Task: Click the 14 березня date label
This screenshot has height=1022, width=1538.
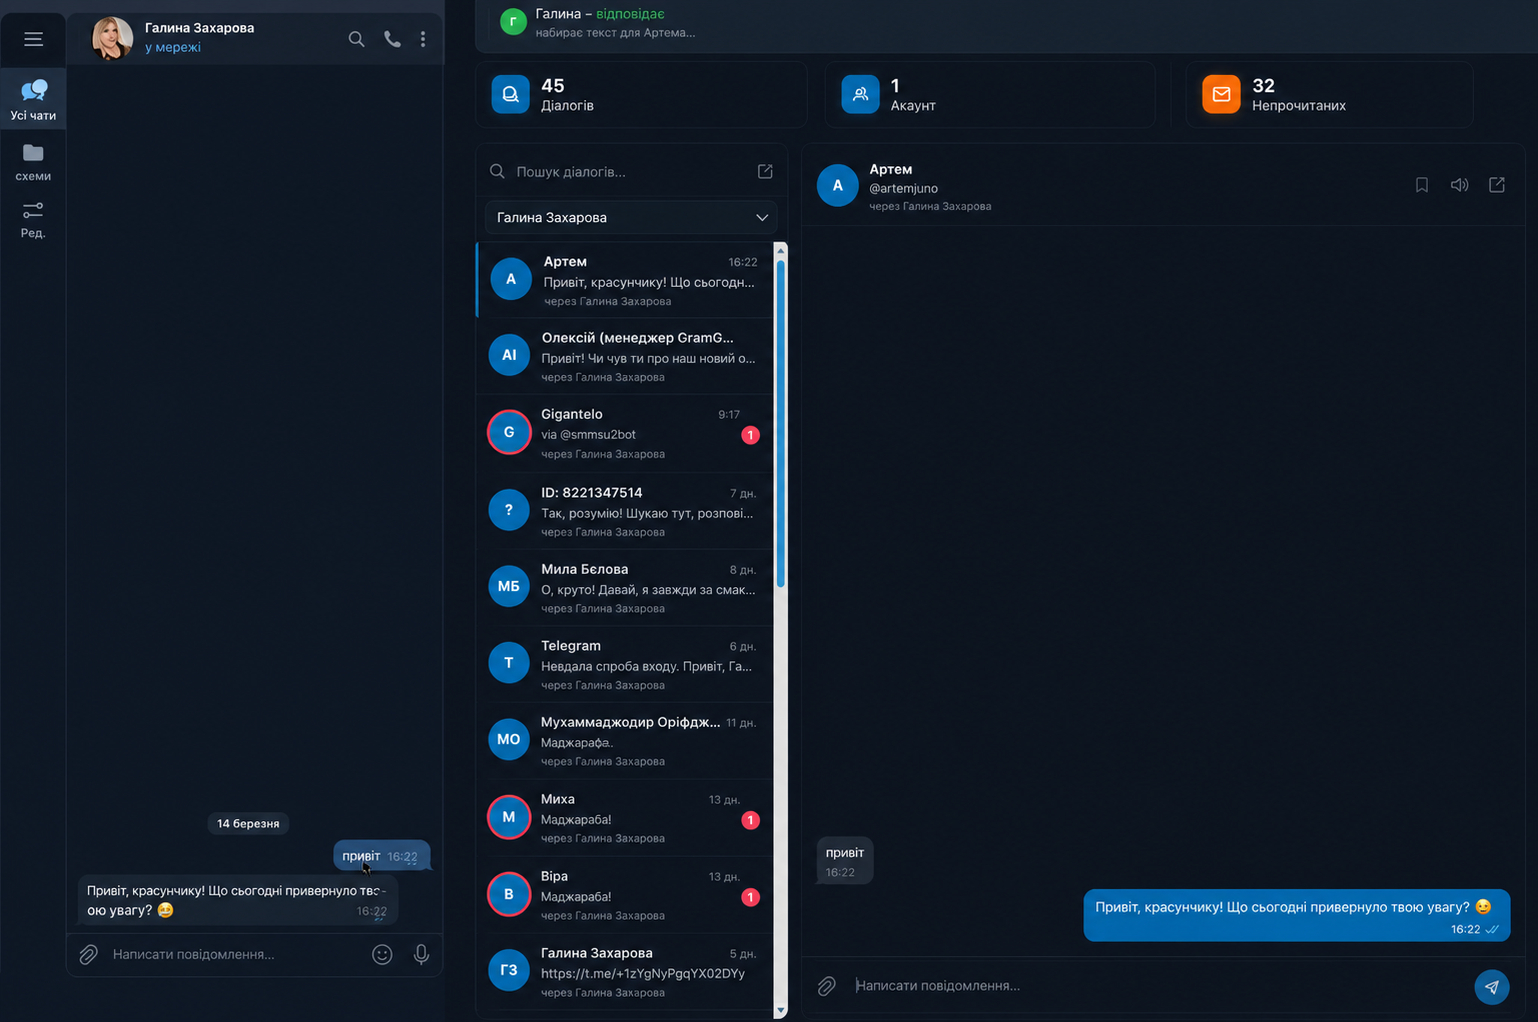Action: tap(248, 824)
